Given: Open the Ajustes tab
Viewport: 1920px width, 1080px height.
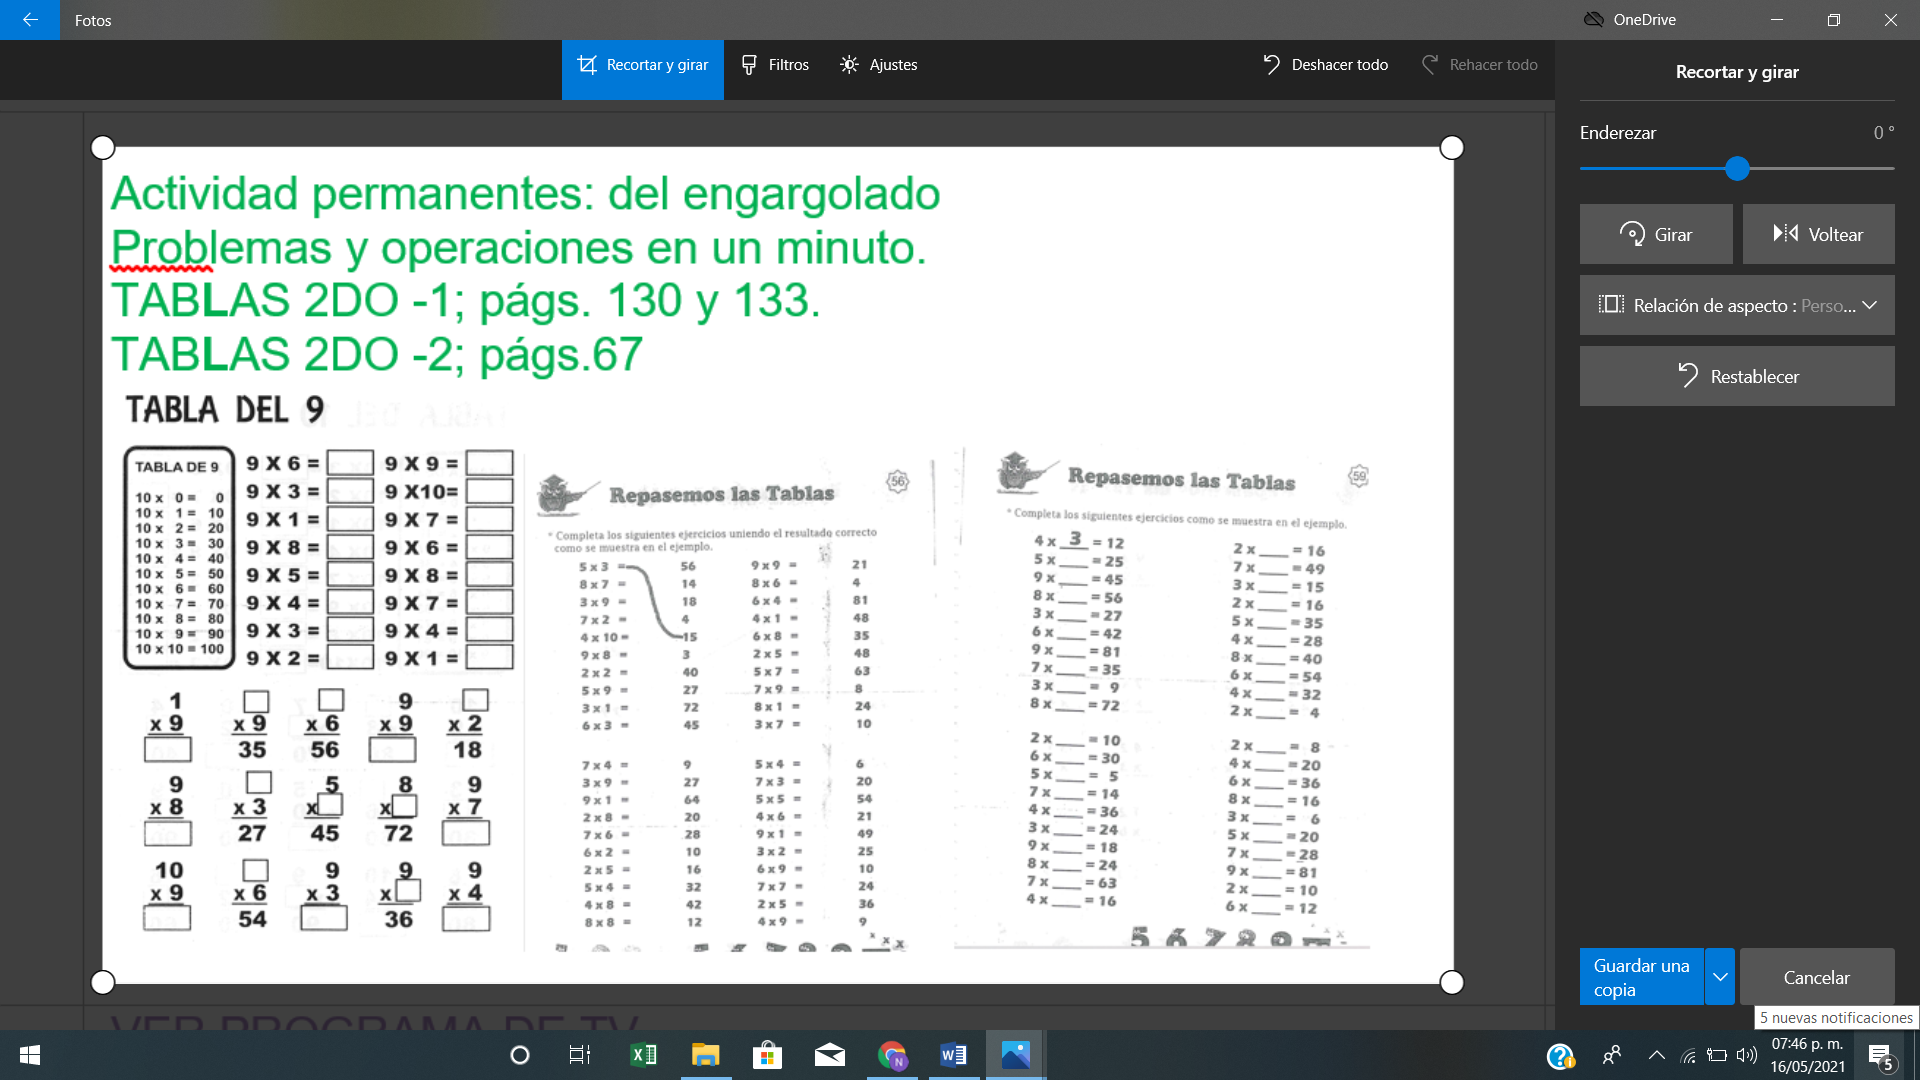Looking at the screenshot, I should pyautogui.click(x=879, y=65).
